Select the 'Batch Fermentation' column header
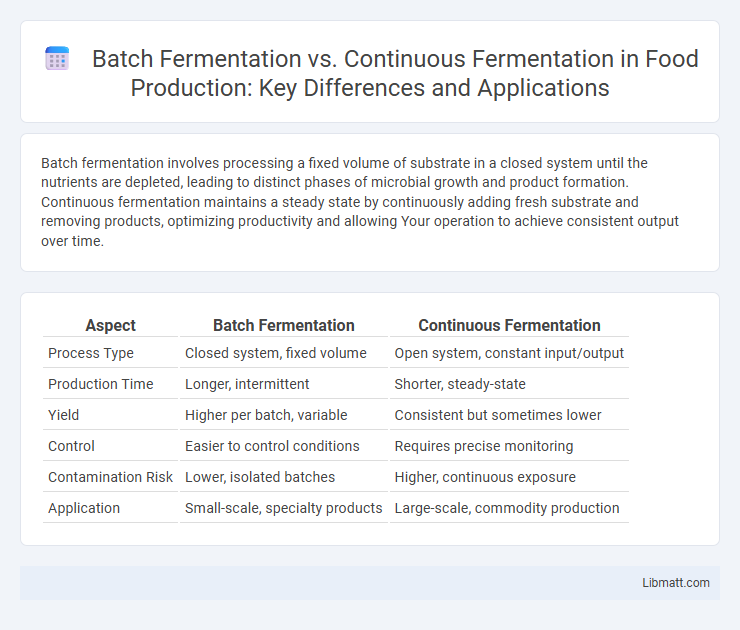The image size is (740, 630). 284,325
